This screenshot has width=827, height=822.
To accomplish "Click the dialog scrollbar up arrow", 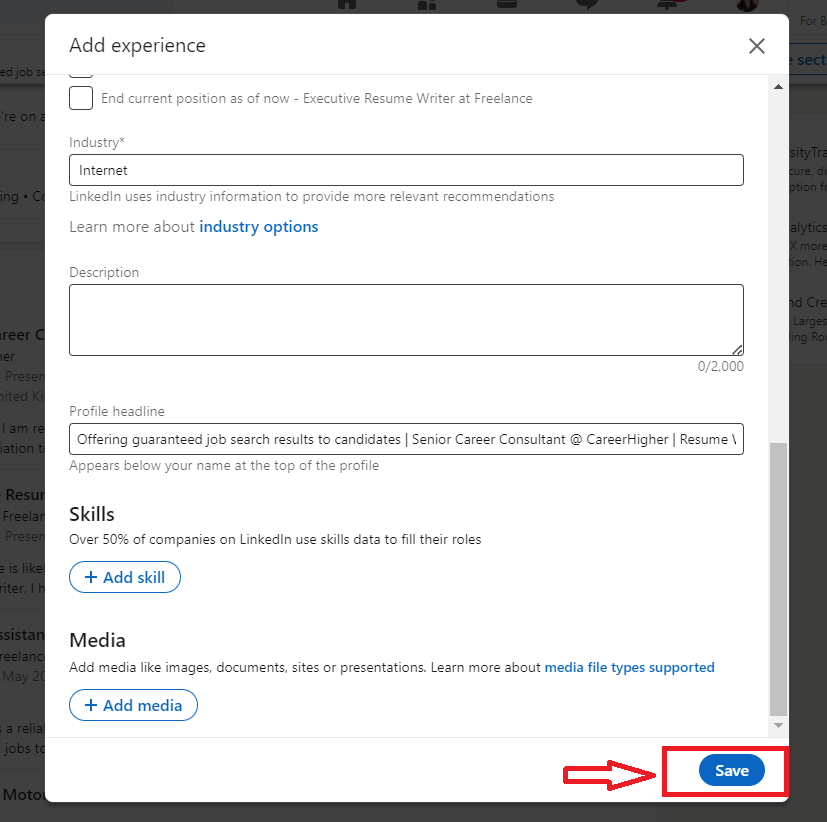I will point(778,86).
